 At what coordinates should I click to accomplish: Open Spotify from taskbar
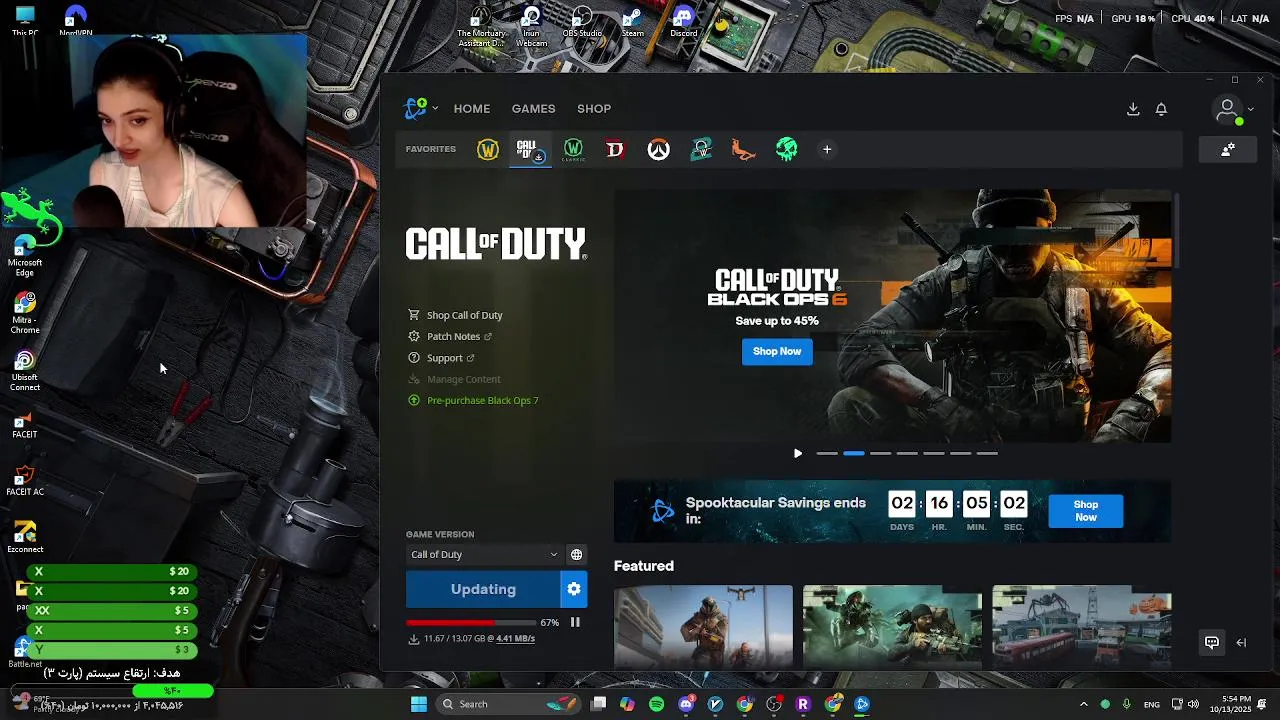656,704
